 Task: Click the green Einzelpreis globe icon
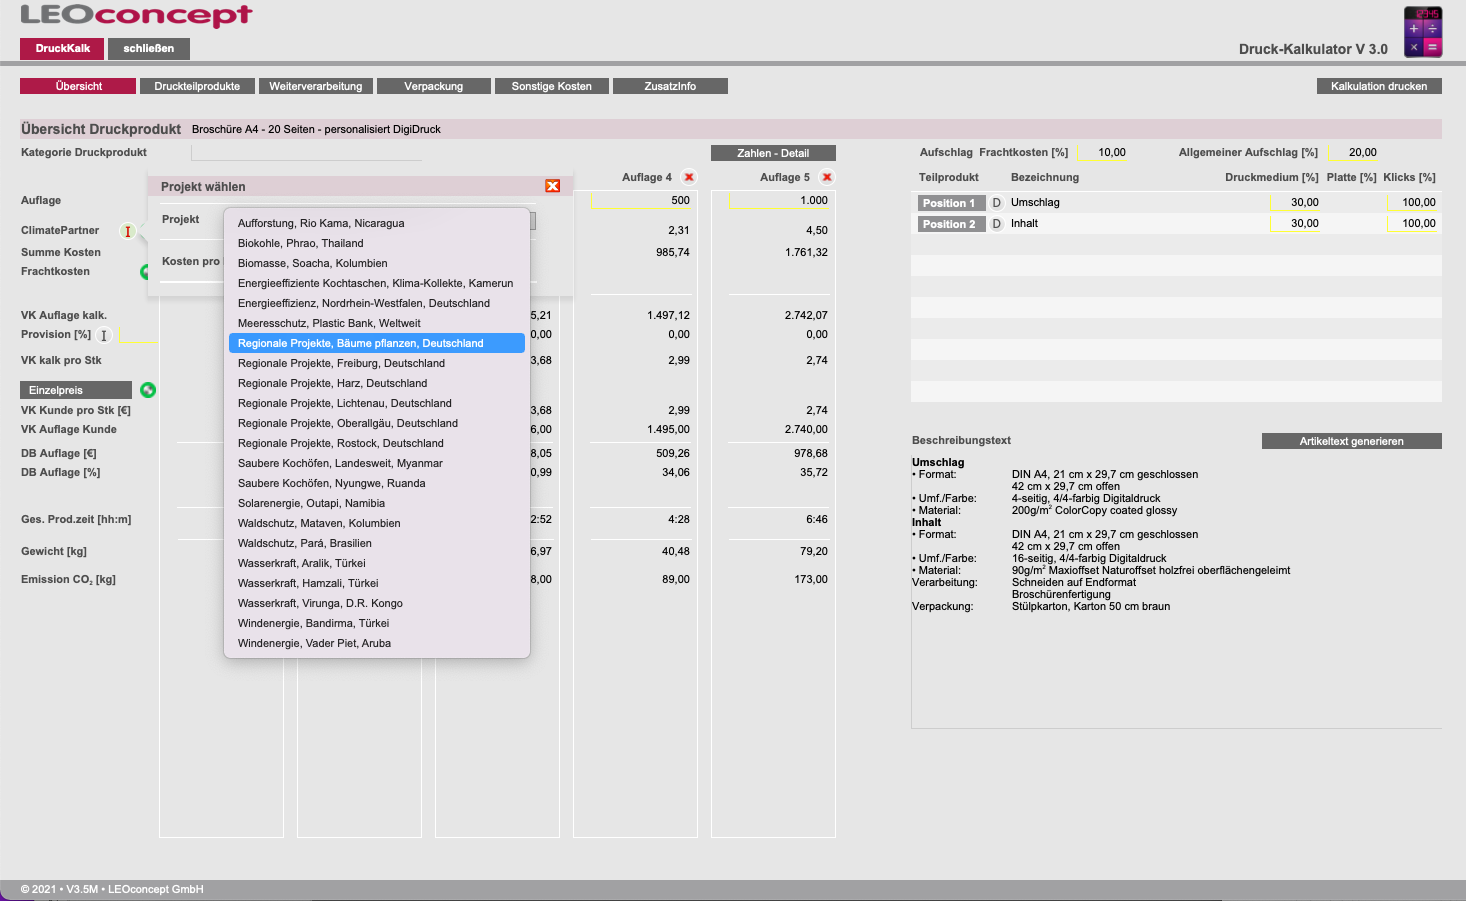[x=148, y=390]
